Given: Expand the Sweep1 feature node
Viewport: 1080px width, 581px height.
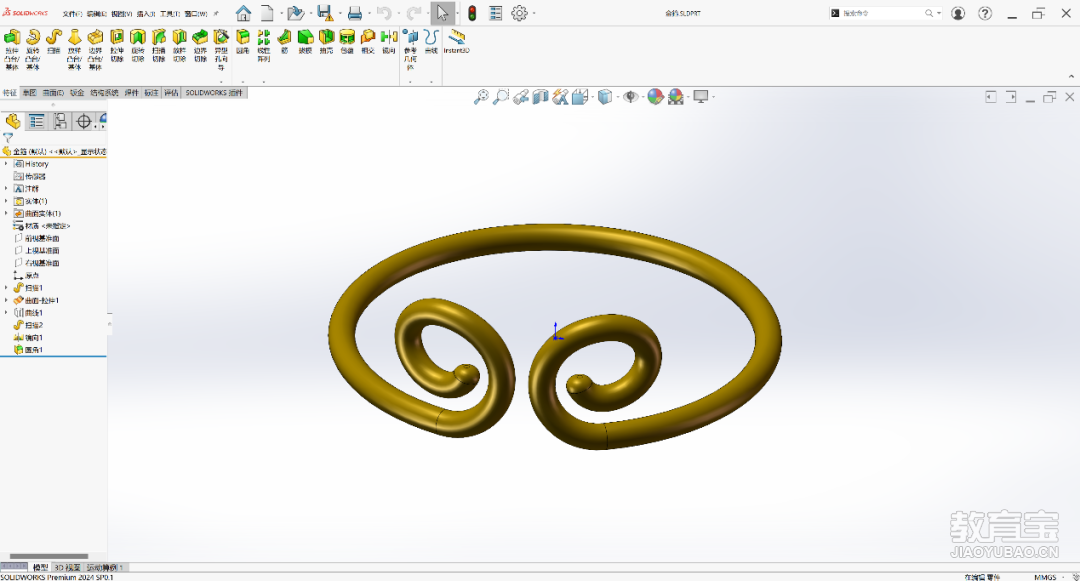Looking at the screenshot, I should 6,288.
